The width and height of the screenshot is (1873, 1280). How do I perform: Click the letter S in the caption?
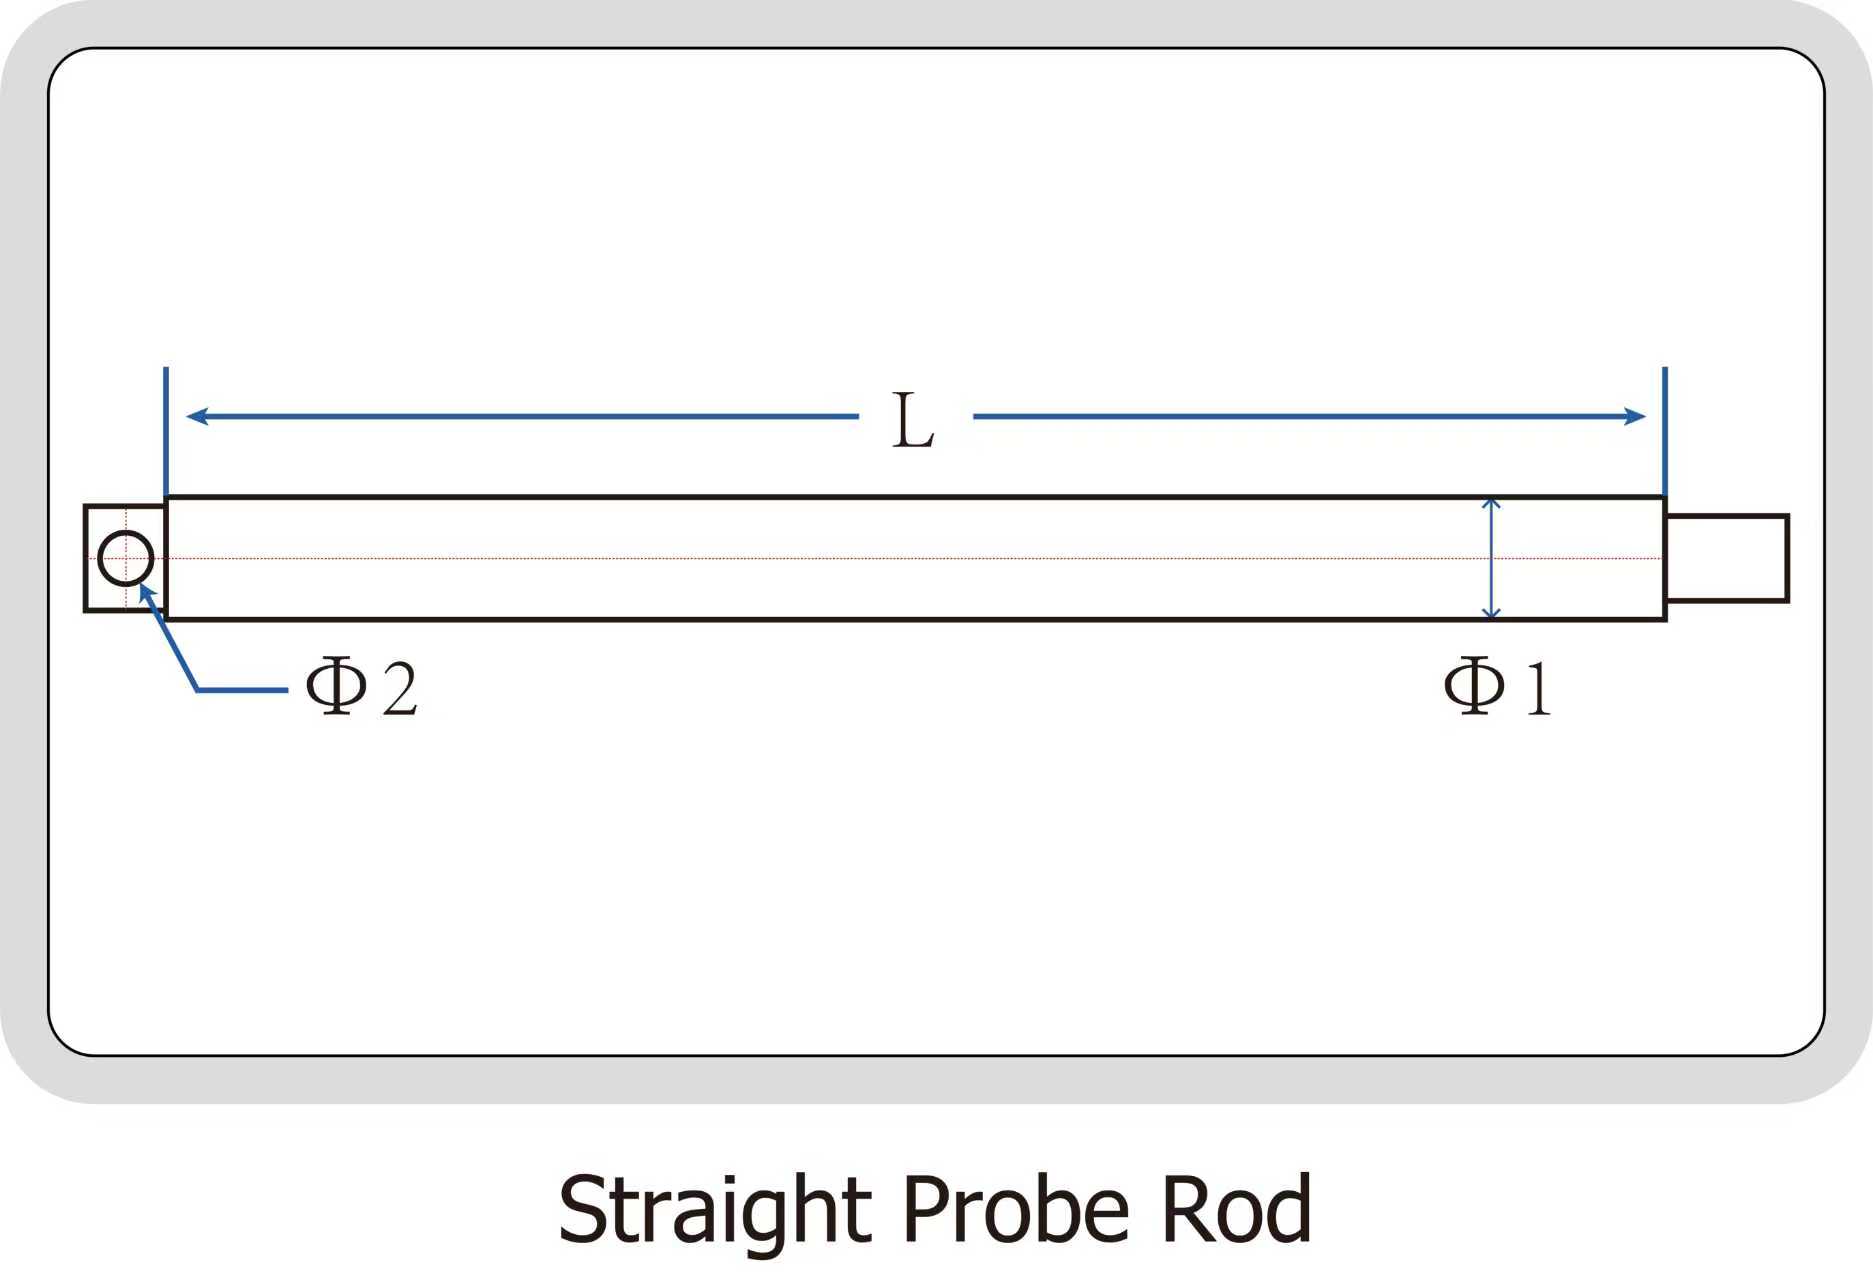tap(580, 1209)
